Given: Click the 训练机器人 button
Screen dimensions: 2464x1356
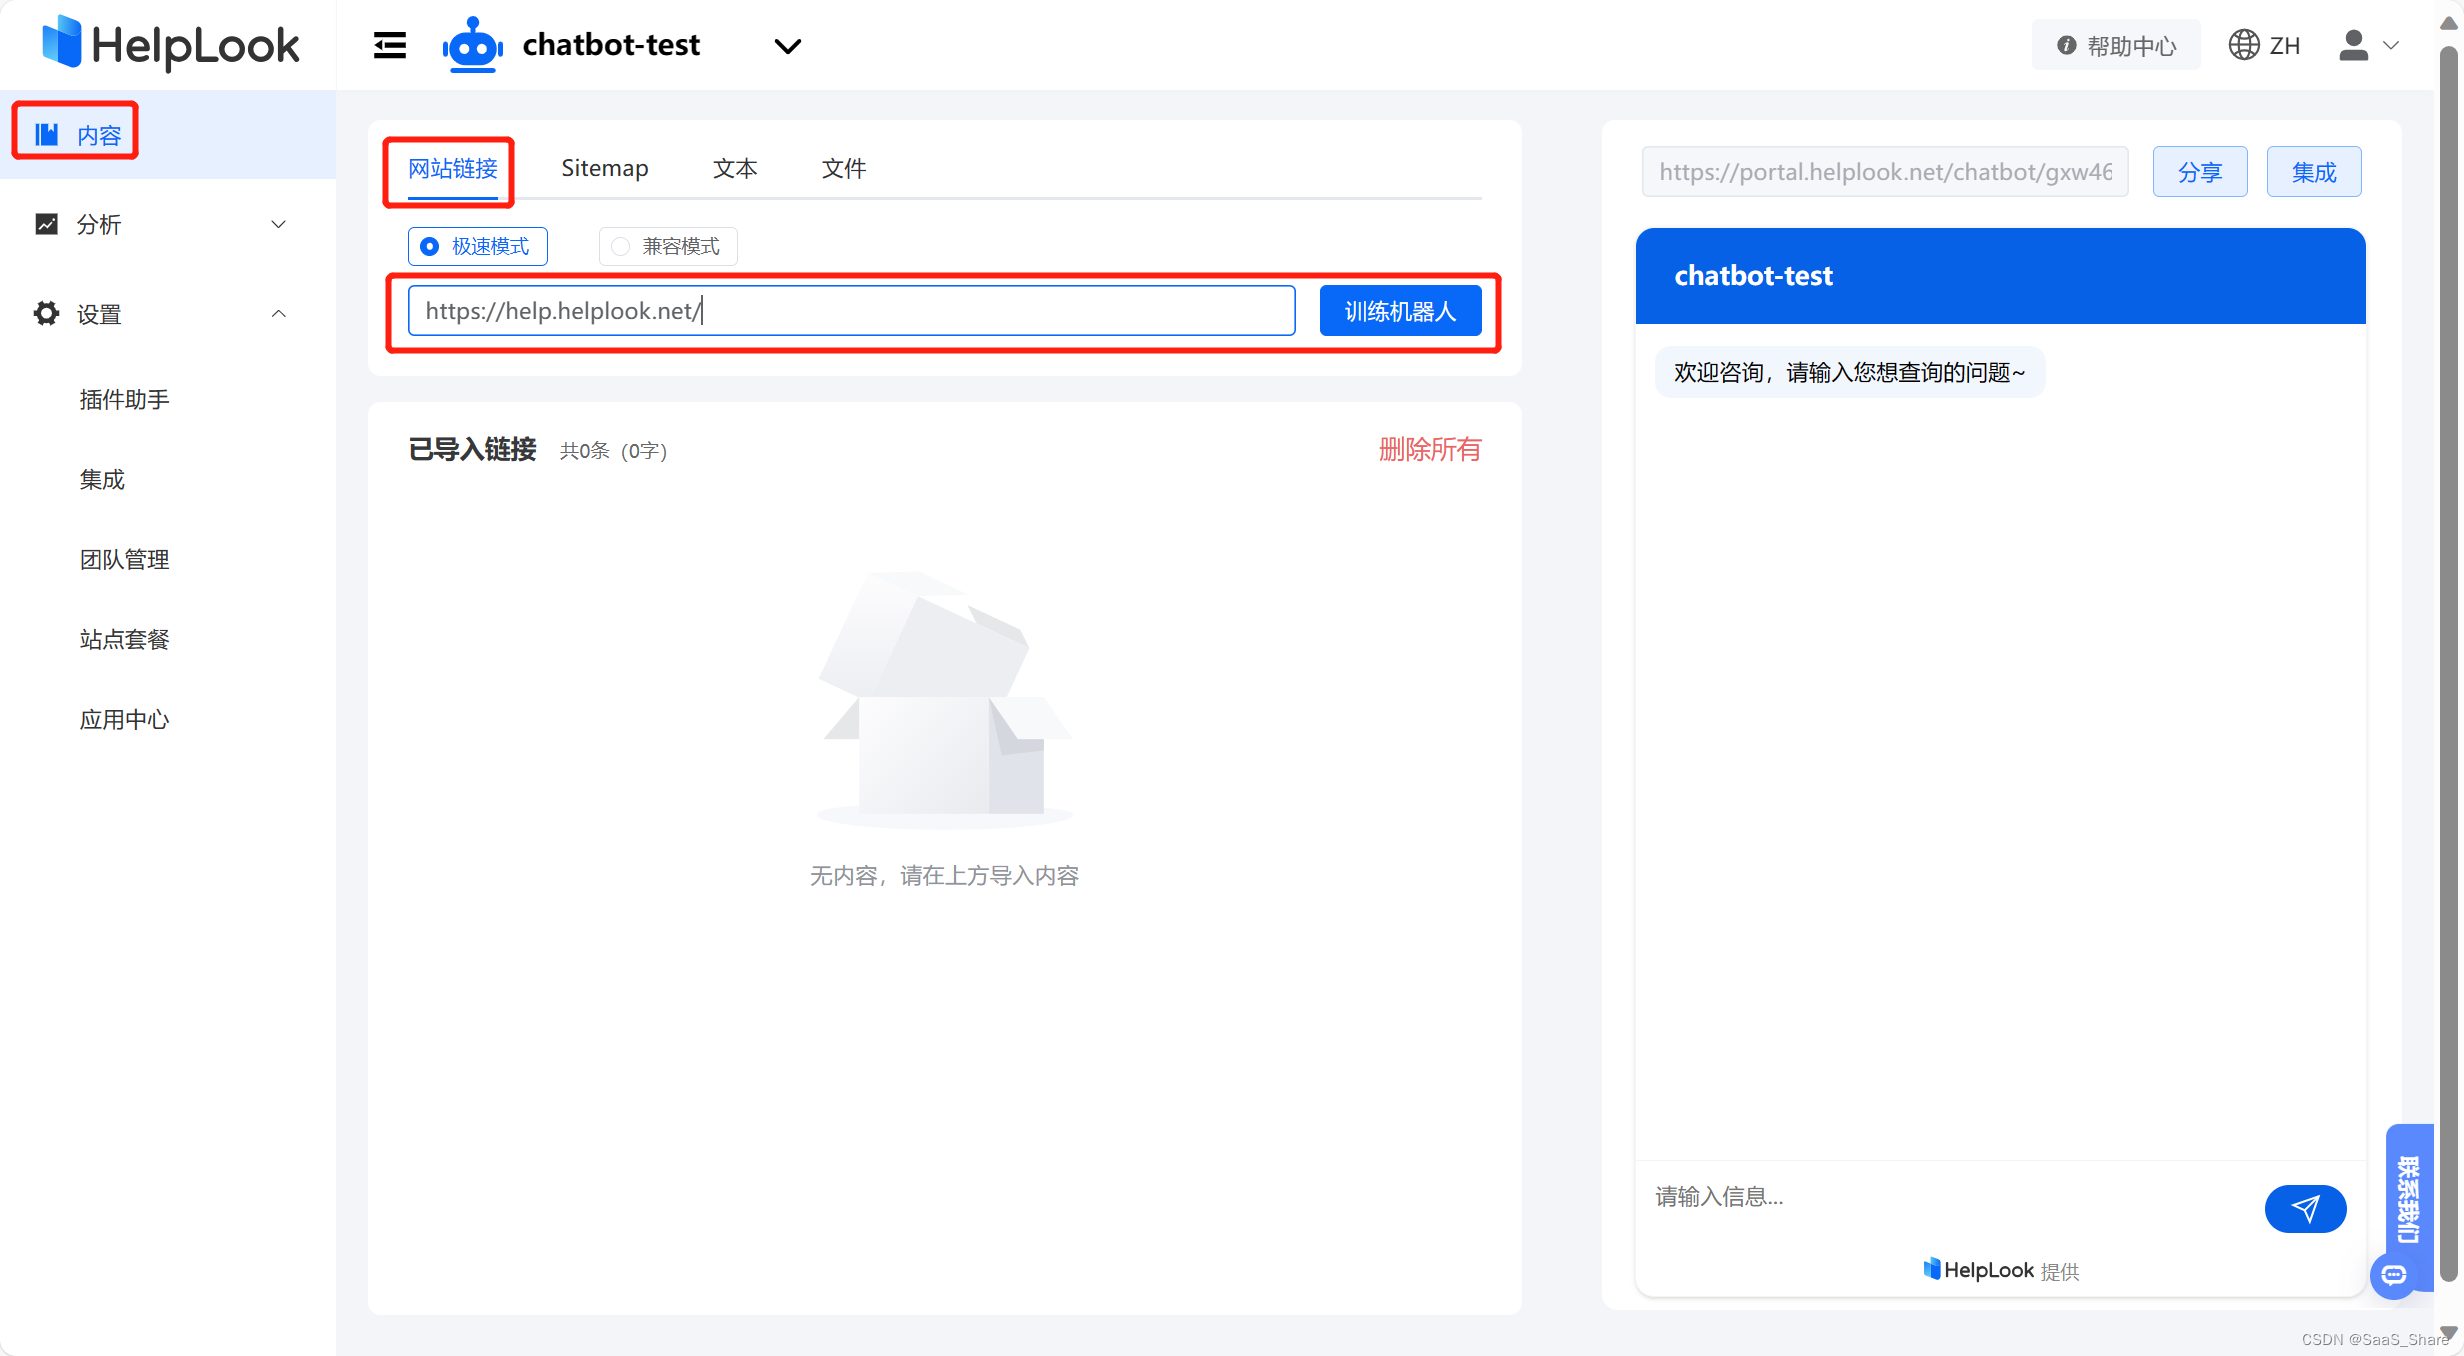Looking at the screenshot, I should coord(1399,311).
